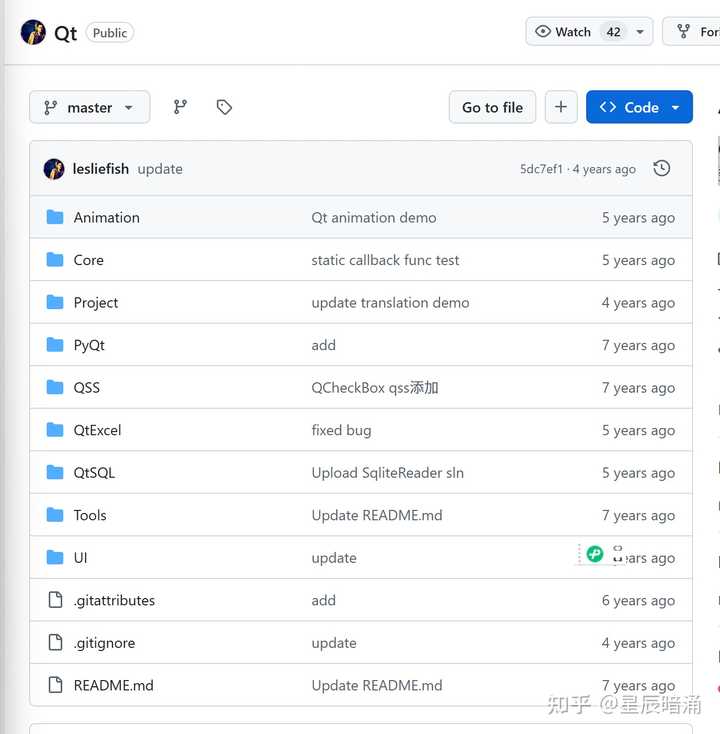Image resolution: width=720 pixels, height=734 pixels.
Task: Click the .gitignore file icon
Action: point(55,642)
